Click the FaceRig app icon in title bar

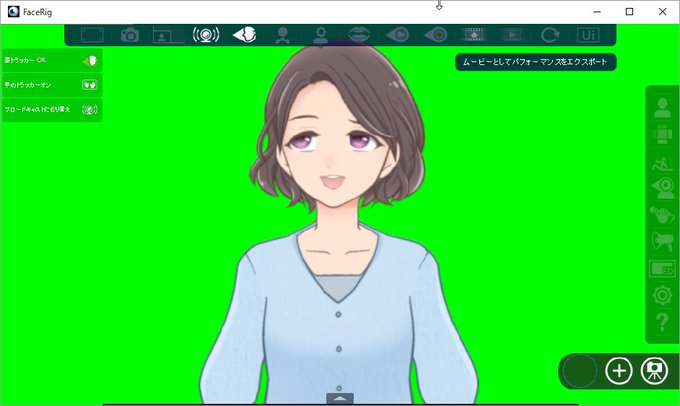(x=13, y=12)
